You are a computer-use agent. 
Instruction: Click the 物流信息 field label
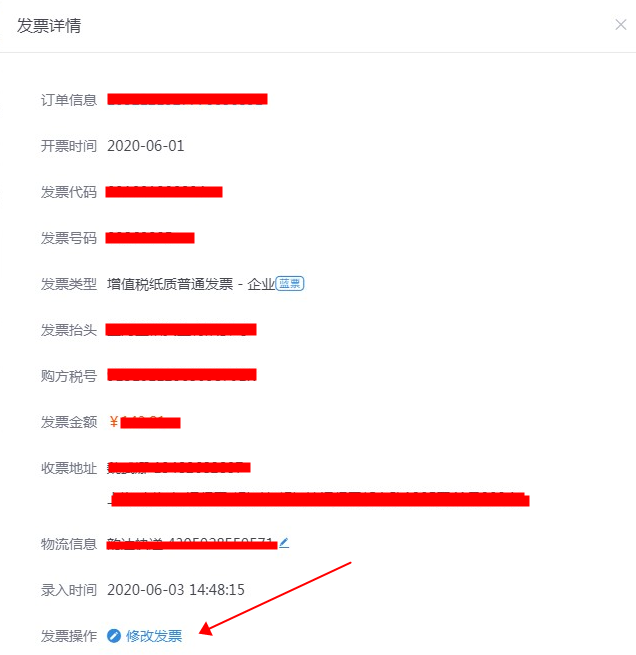(69, 544)
